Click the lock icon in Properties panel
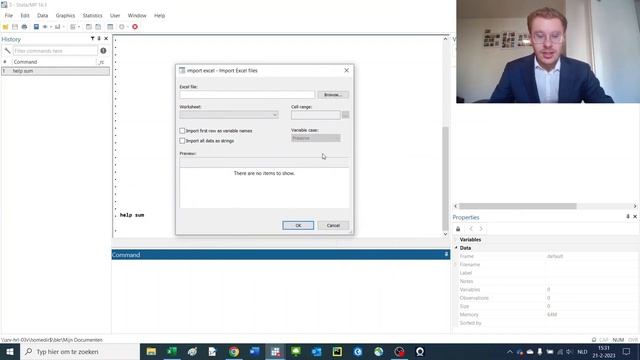The height and width of the screenshot is (360, 640). [458, 229]
